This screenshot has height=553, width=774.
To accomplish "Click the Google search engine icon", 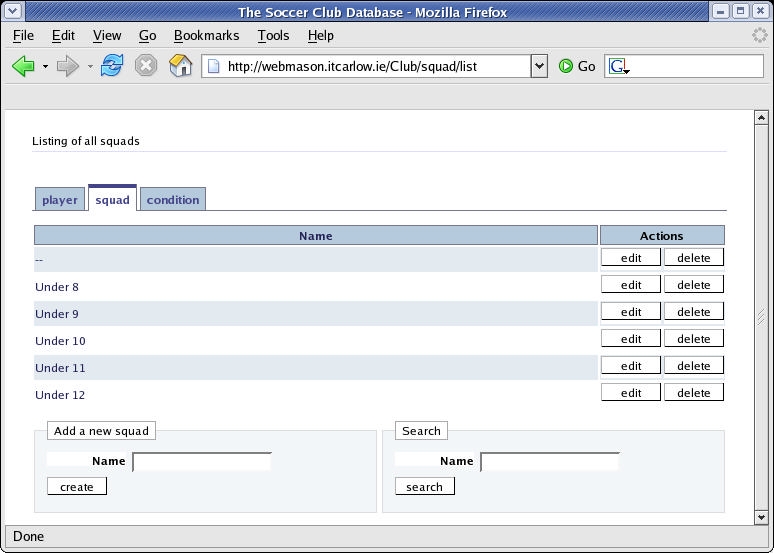I will point(619,67).
